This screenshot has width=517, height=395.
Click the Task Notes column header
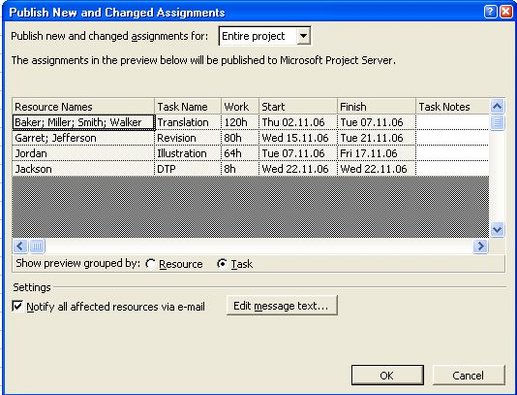coord(453,107)
